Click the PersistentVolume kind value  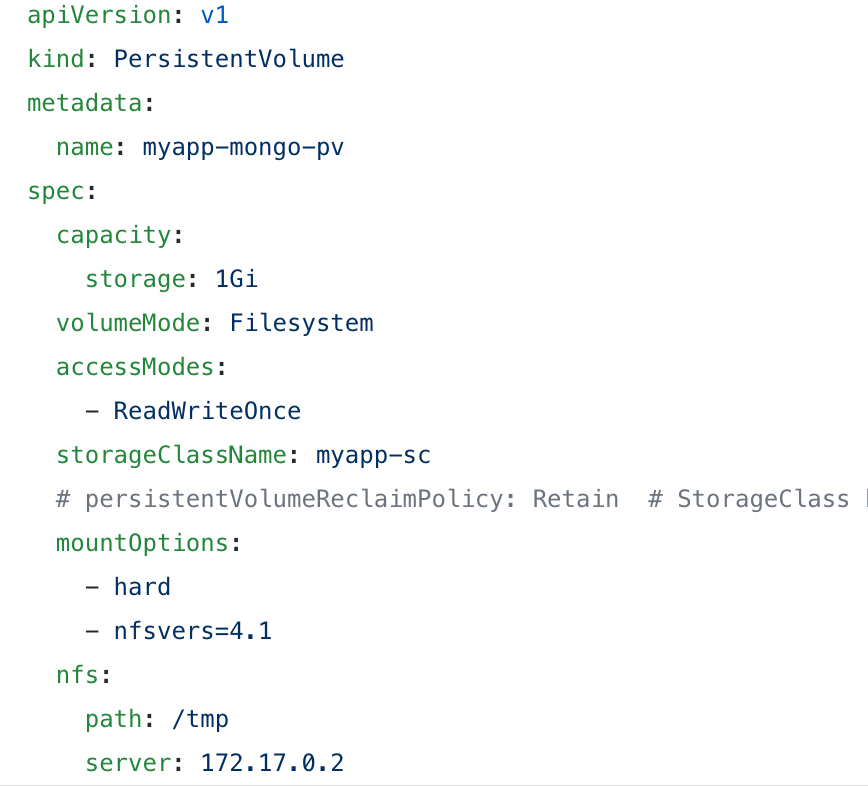click(229, 59)
